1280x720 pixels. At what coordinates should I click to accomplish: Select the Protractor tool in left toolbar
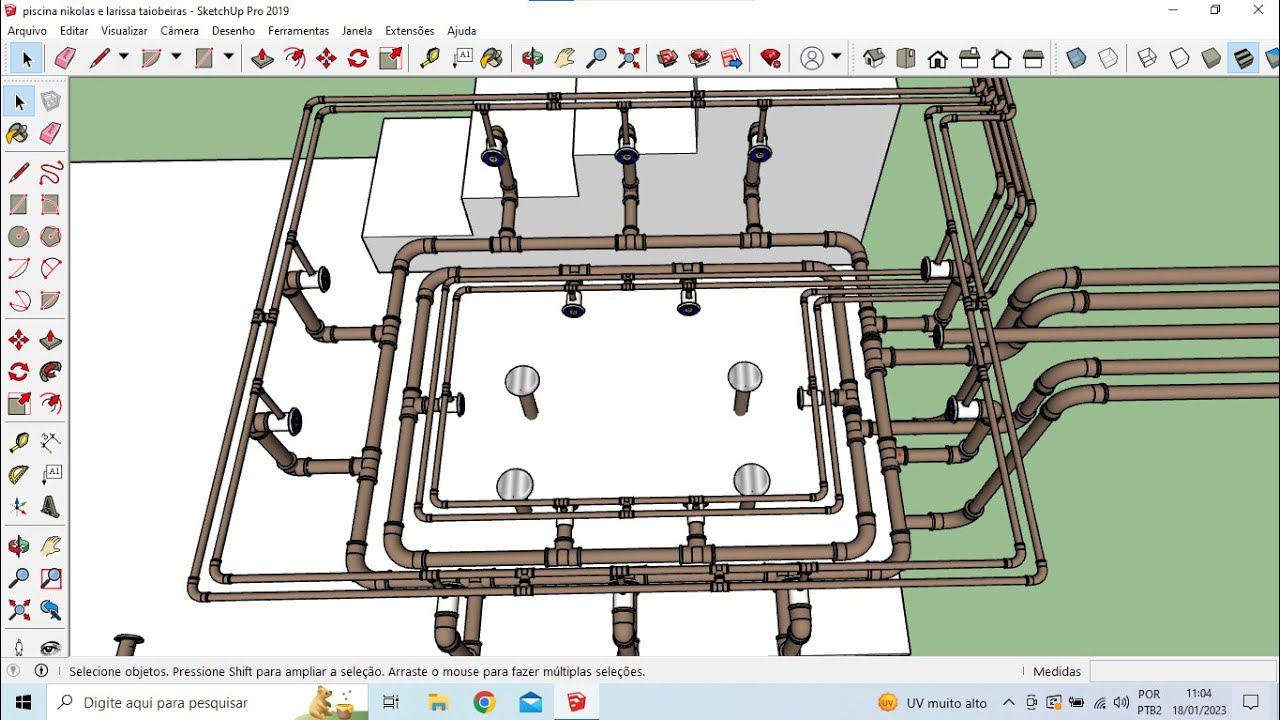19,475
